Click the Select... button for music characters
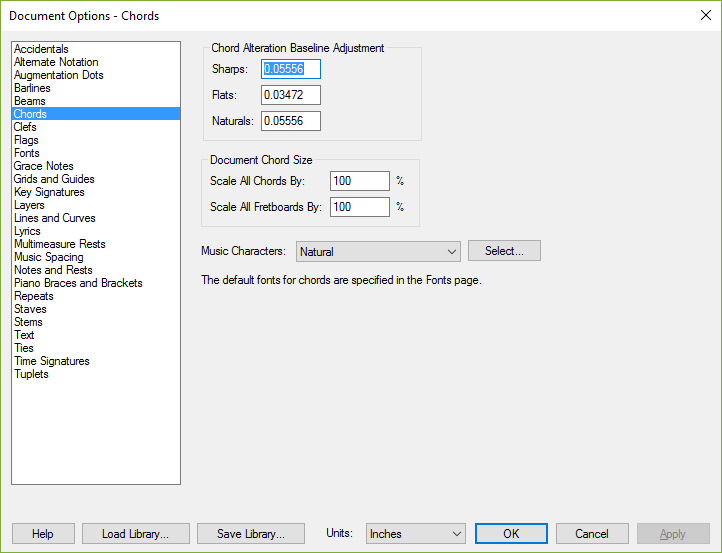 (504, 251)
